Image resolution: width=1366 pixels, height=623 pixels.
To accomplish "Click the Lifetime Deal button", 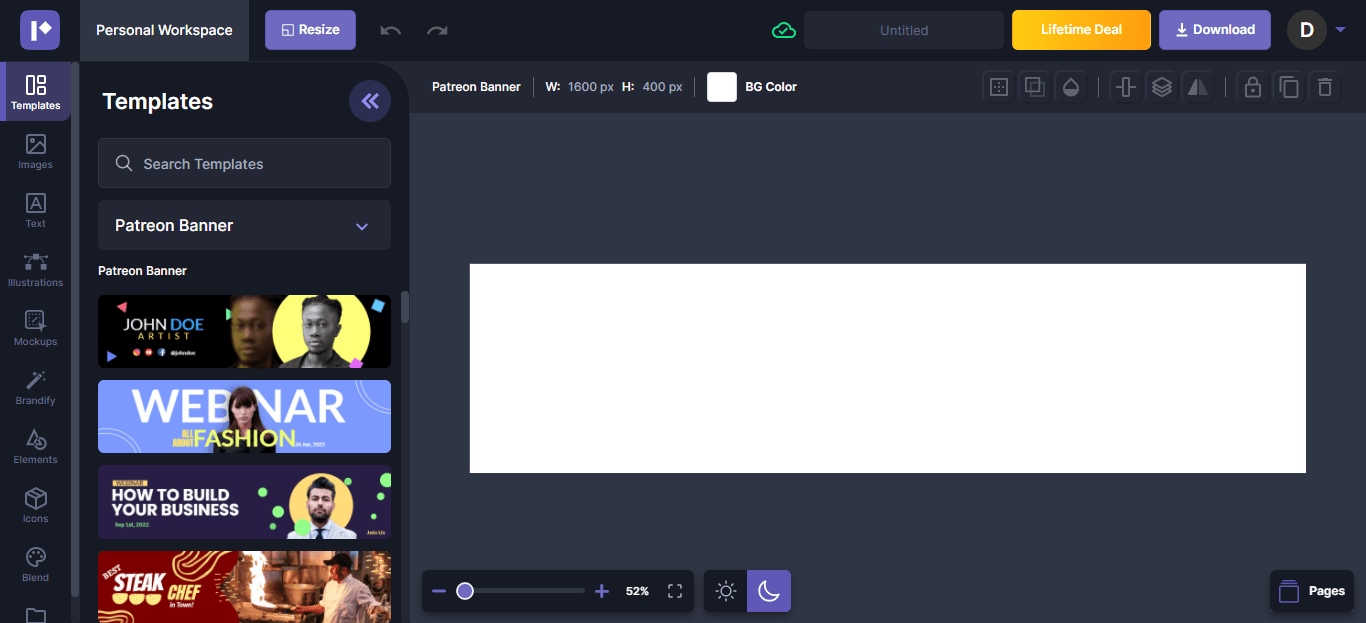I will [x=1081, y=30].
